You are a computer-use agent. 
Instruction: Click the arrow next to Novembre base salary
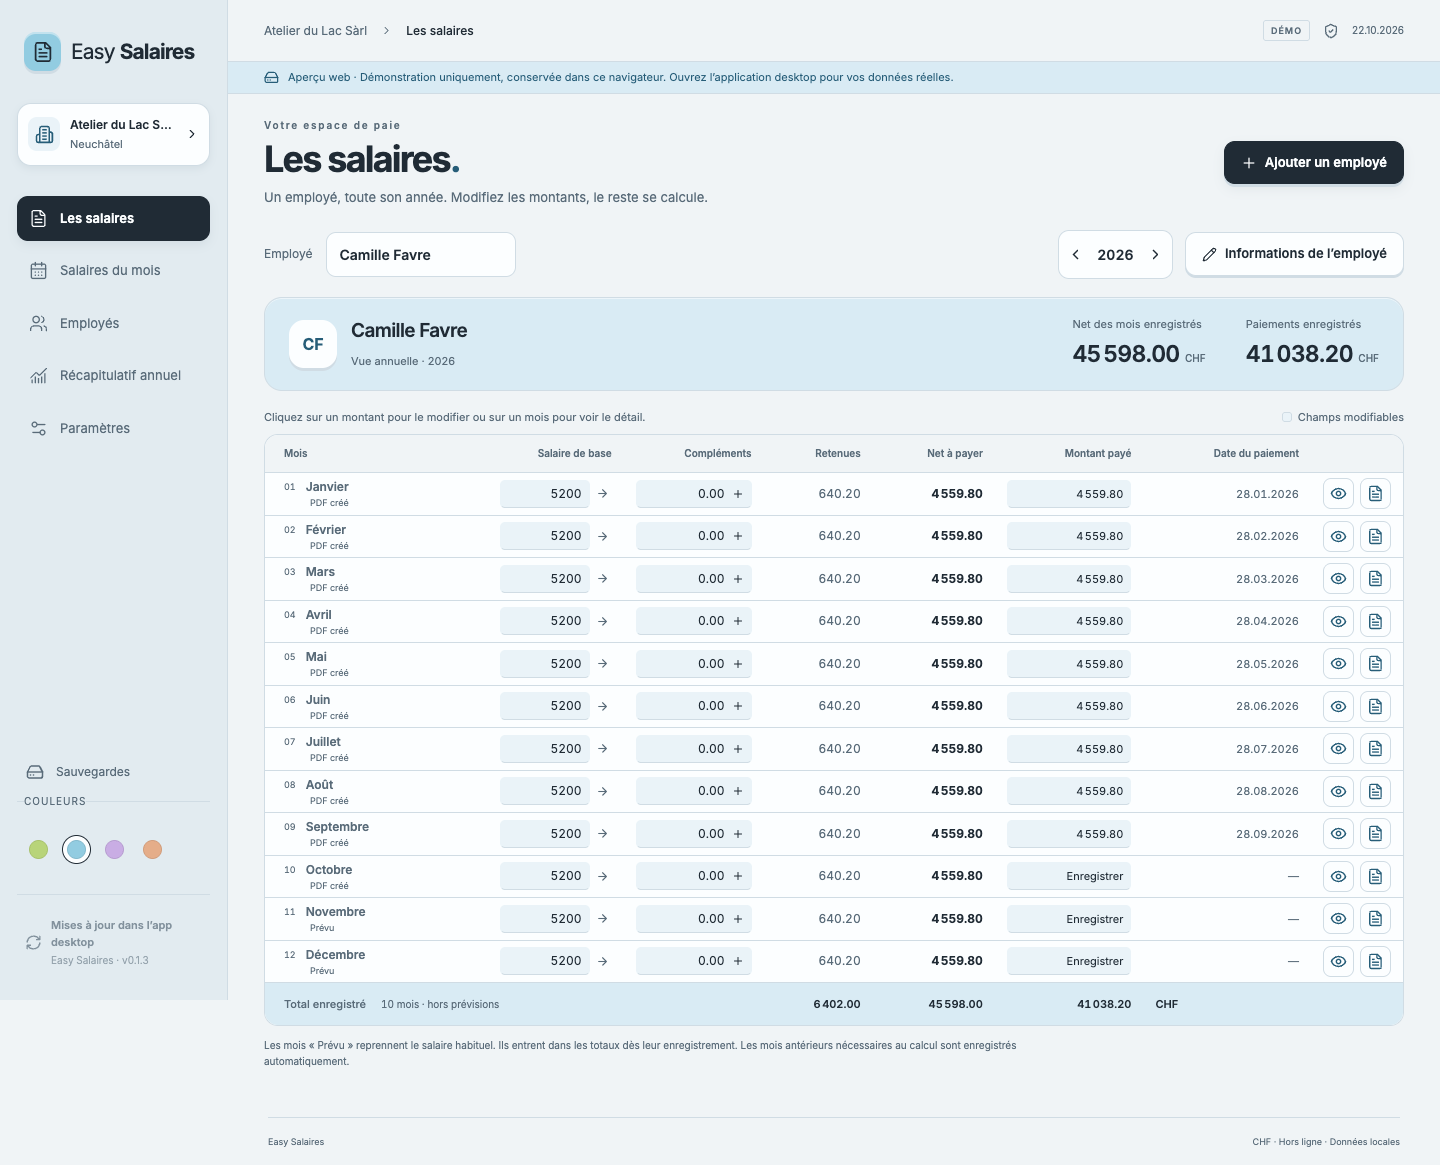click(603, 919)
